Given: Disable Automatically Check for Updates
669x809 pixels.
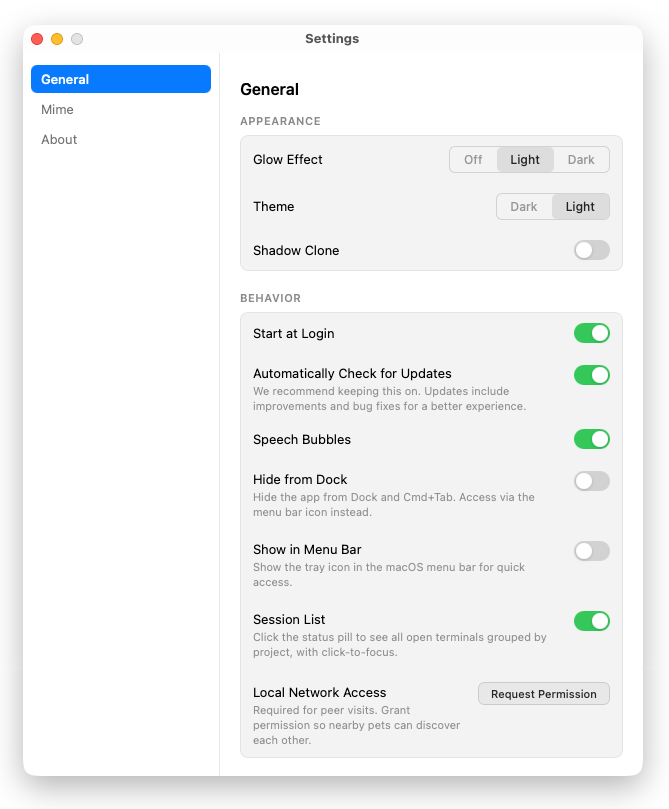Looking at the screenshot, I should pyautogui.click(x=591, y=373).
